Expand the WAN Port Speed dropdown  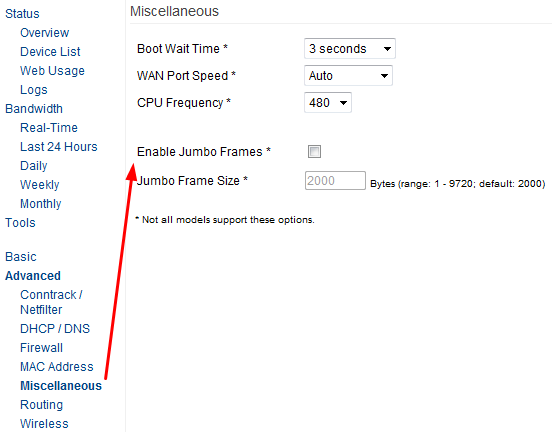[x=348, y=75]
